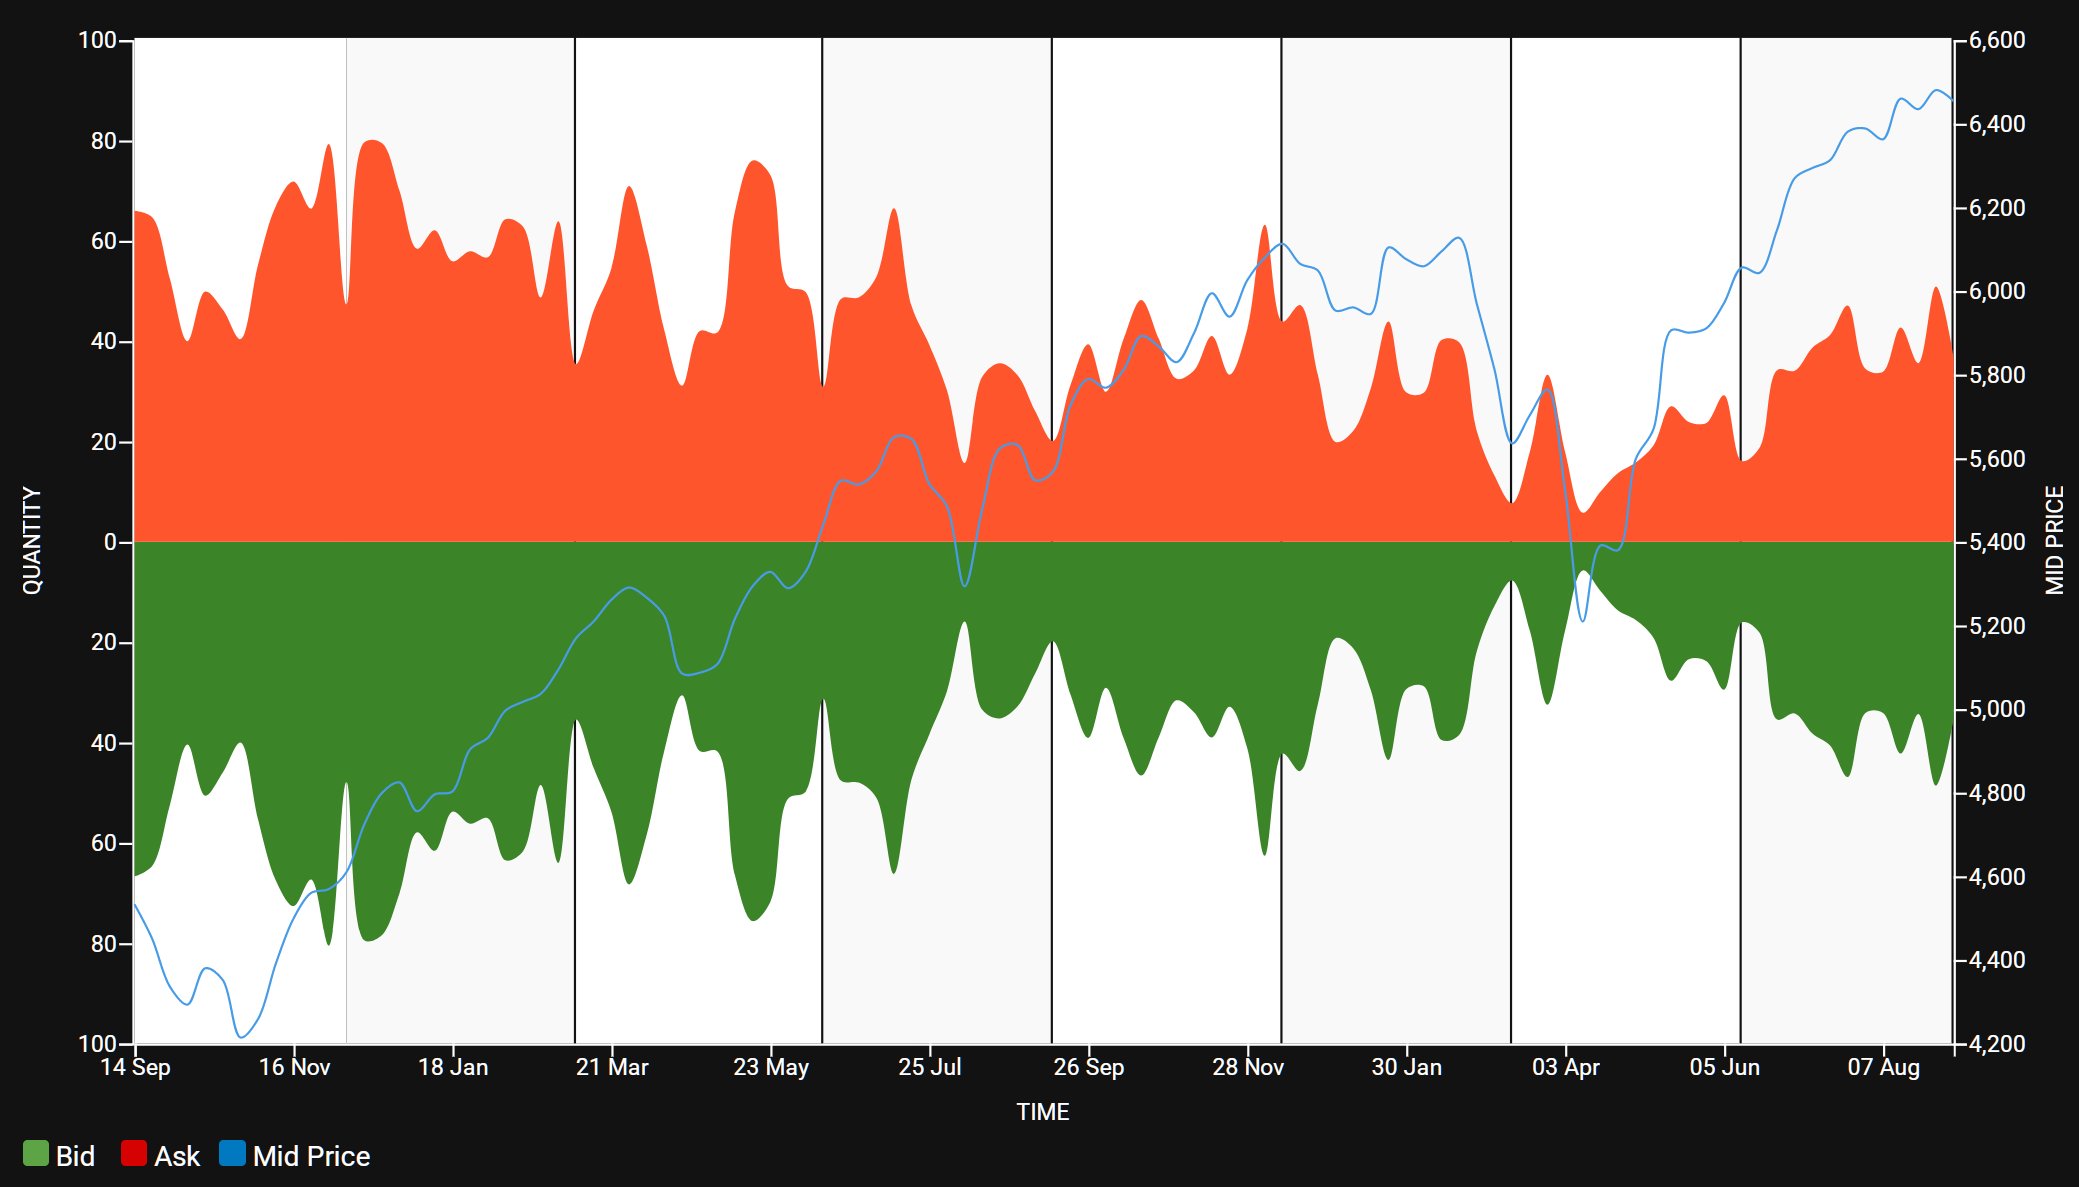Toggle the Mid Price blue swatch
Screen dimensions: 2079x1187
(x=232, y=1154)
